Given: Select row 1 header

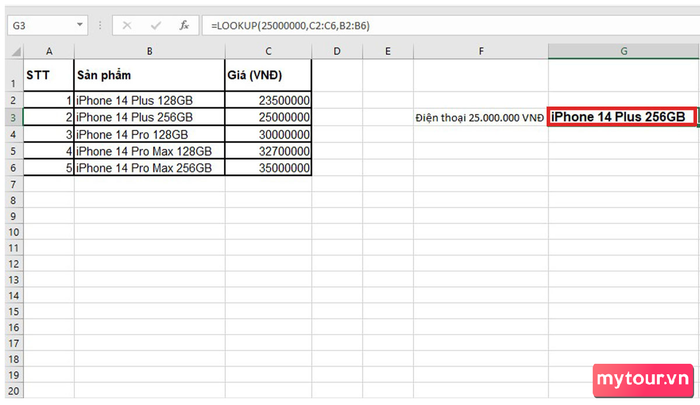Looking at the screenshot, I should pos(14,75).
